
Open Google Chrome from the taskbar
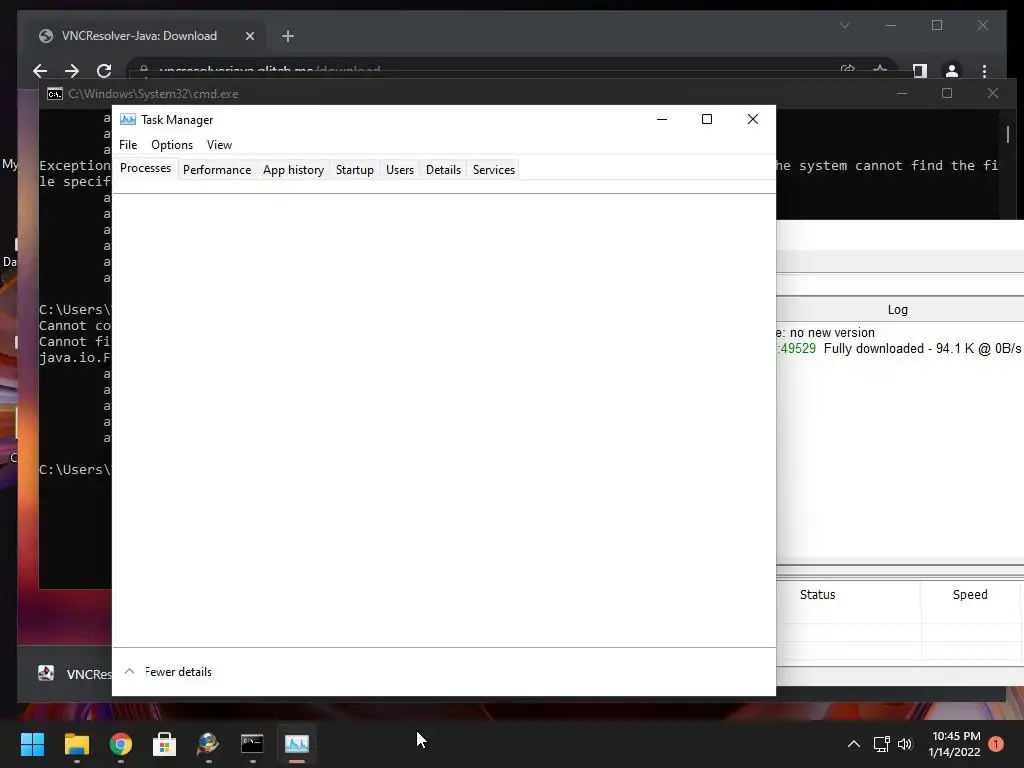click(121, 744)
